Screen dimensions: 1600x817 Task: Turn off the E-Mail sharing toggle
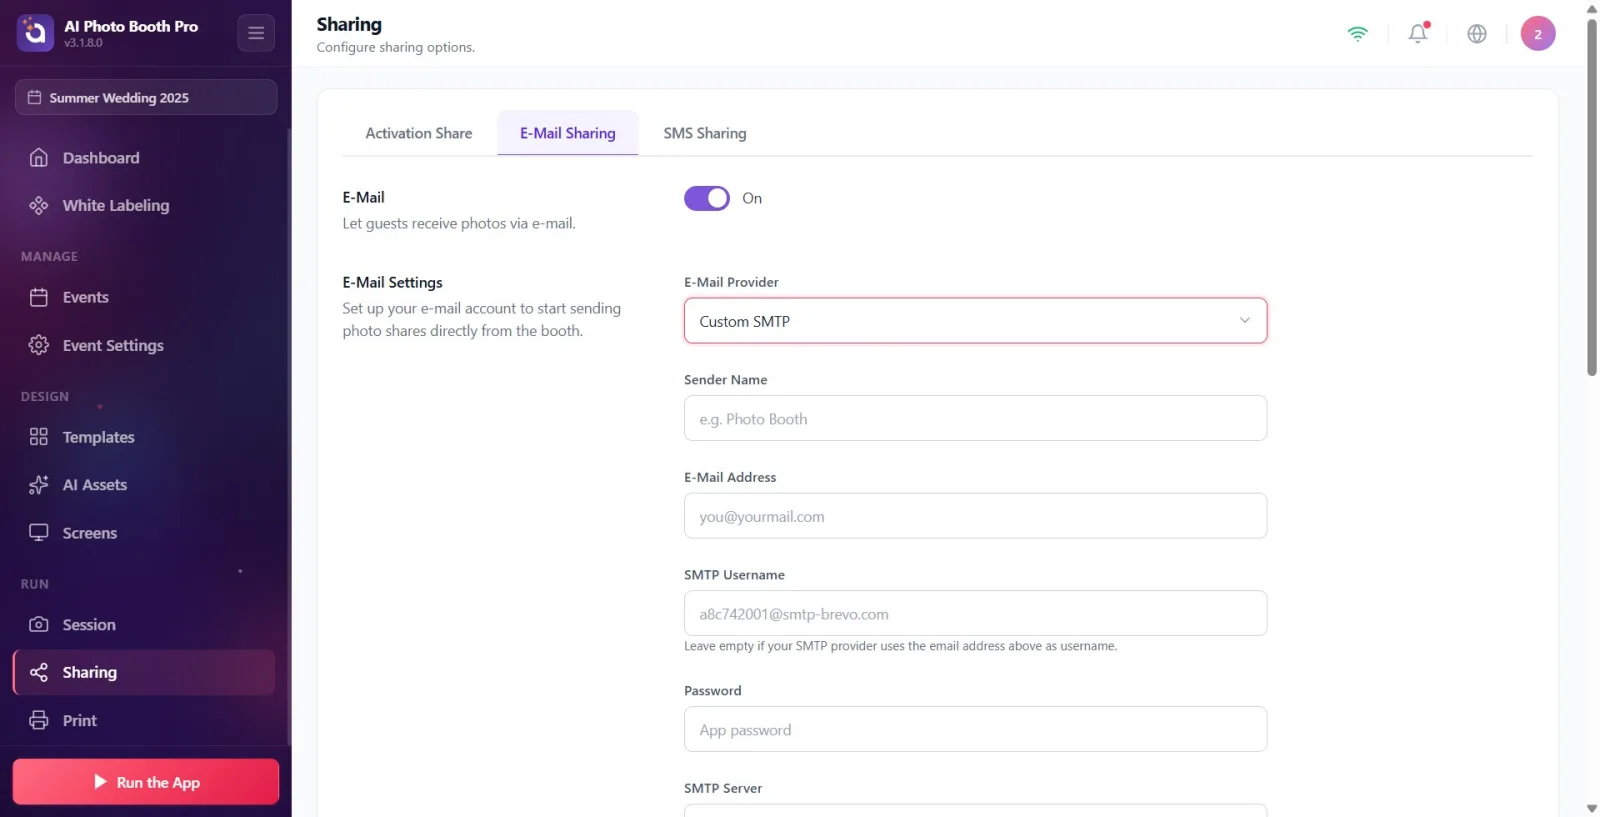707,198
